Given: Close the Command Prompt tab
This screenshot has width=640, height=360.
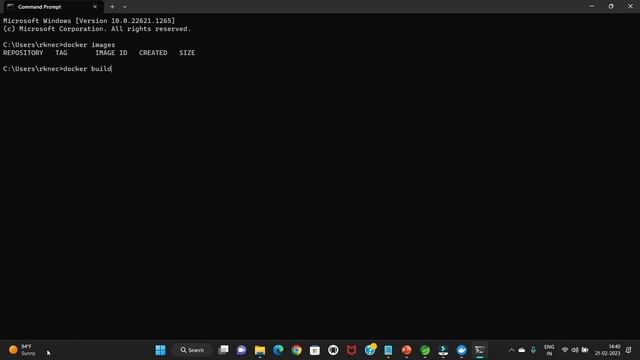Looking at the screenshot, I should point(95,7).
